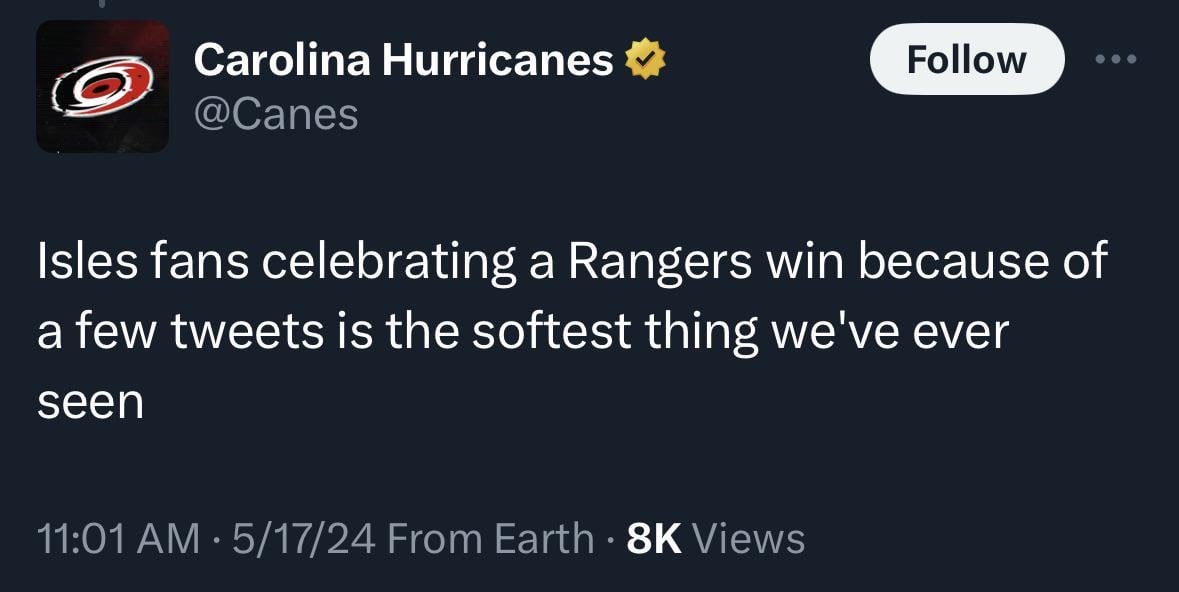The height and width of the screenshot is (592, 1179).
Task: Open the three-dot more options menu
Action: pyautogui.click(x=1116, y=60)
